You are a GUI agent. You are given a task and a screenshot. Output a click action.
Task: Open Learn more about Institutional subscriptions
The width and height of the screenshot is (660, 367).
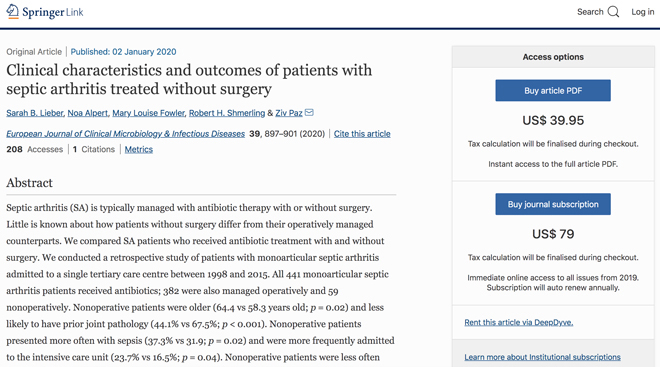click(x=542, y=357)
